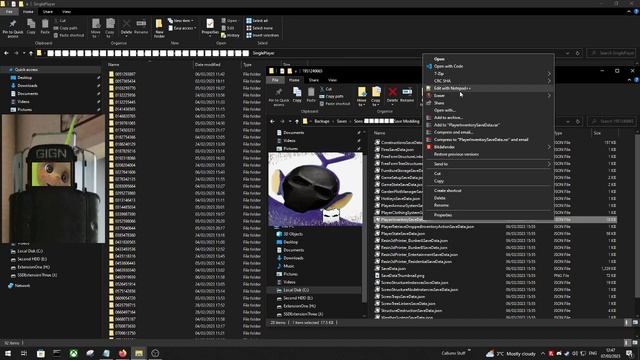The height and width of the screenshot is (360, 640).
Task: Open New item dropdown in SinglePlayer ribbon
Action: tap(180, 20)
